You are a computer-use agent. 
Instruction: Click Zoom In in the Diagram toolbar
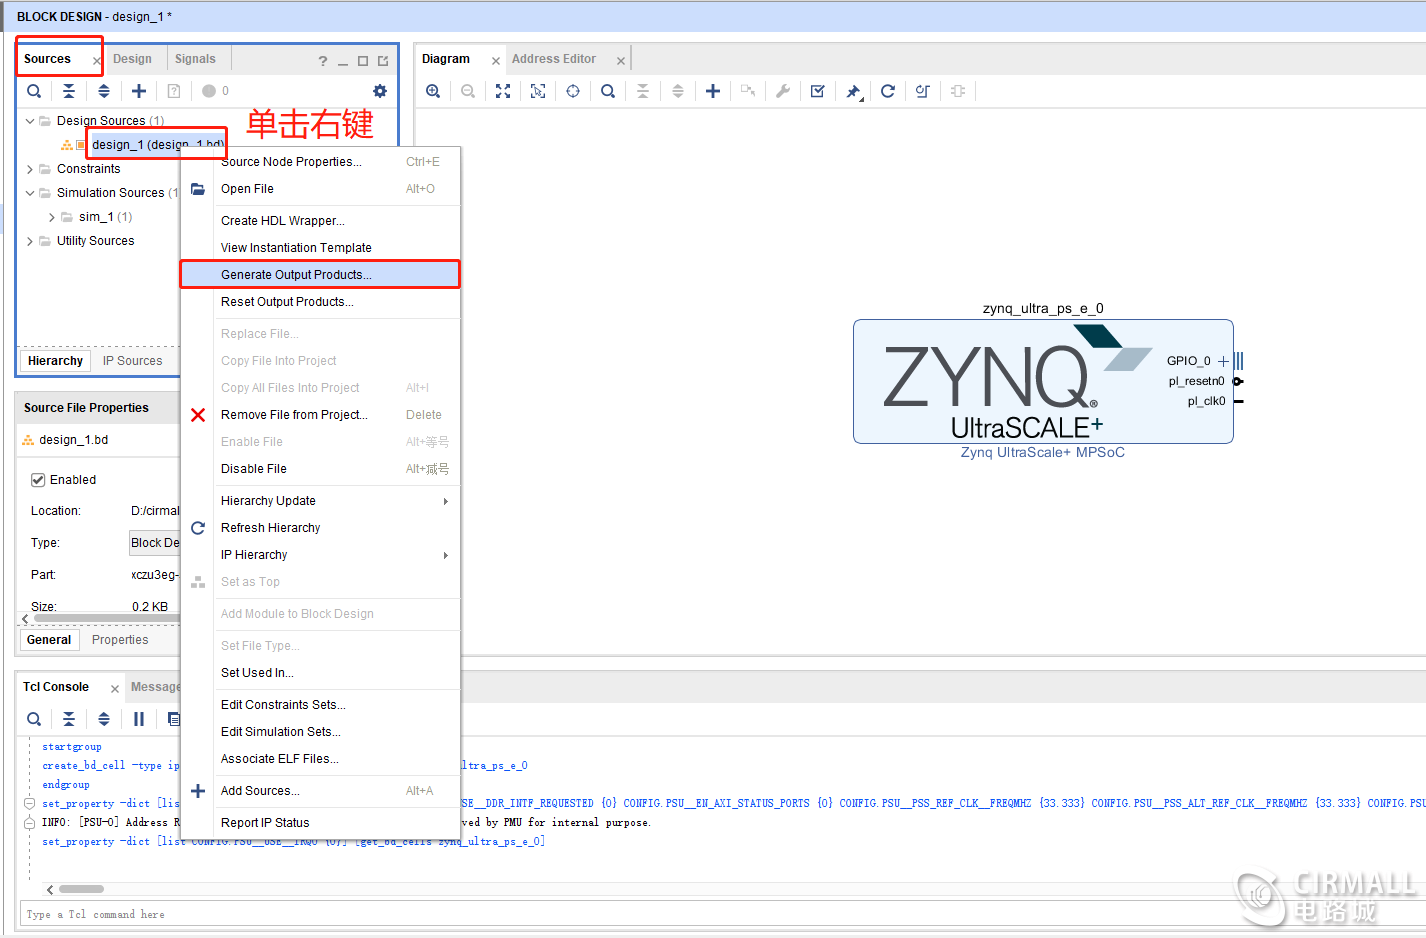point(433,91)
